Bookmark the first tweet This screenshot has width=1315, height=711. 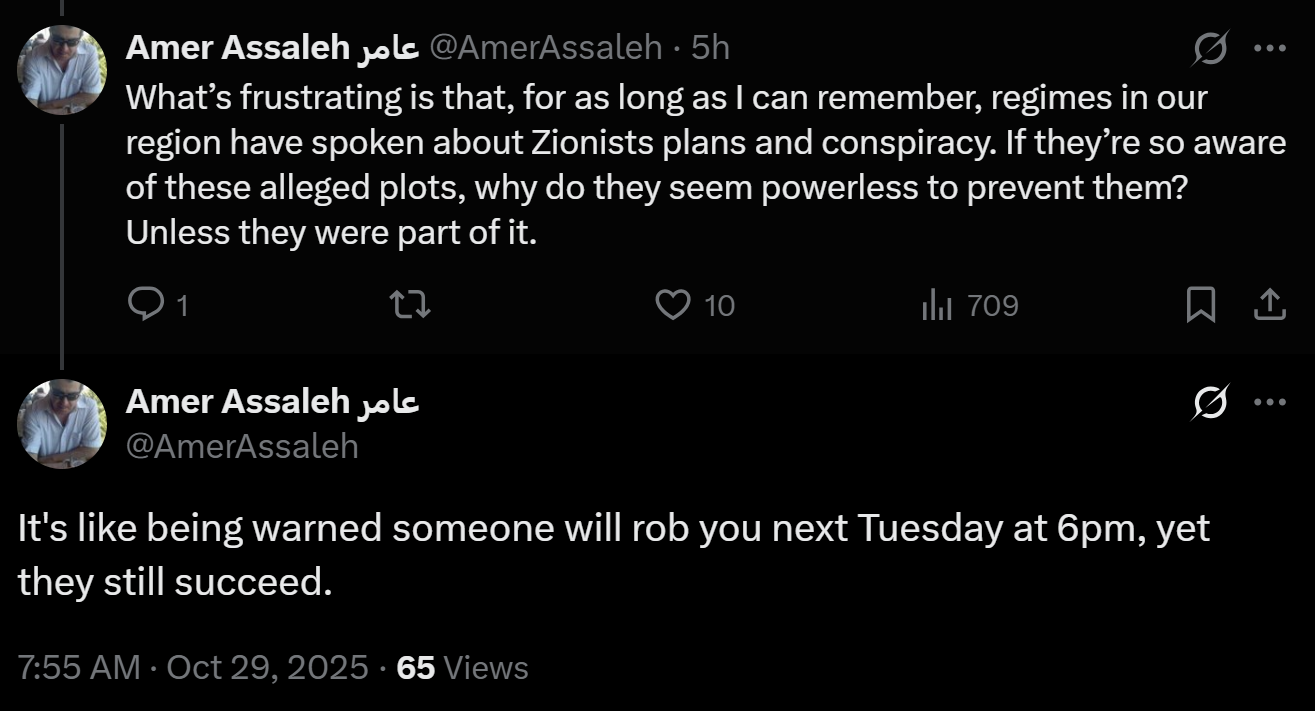(1200, 305)
